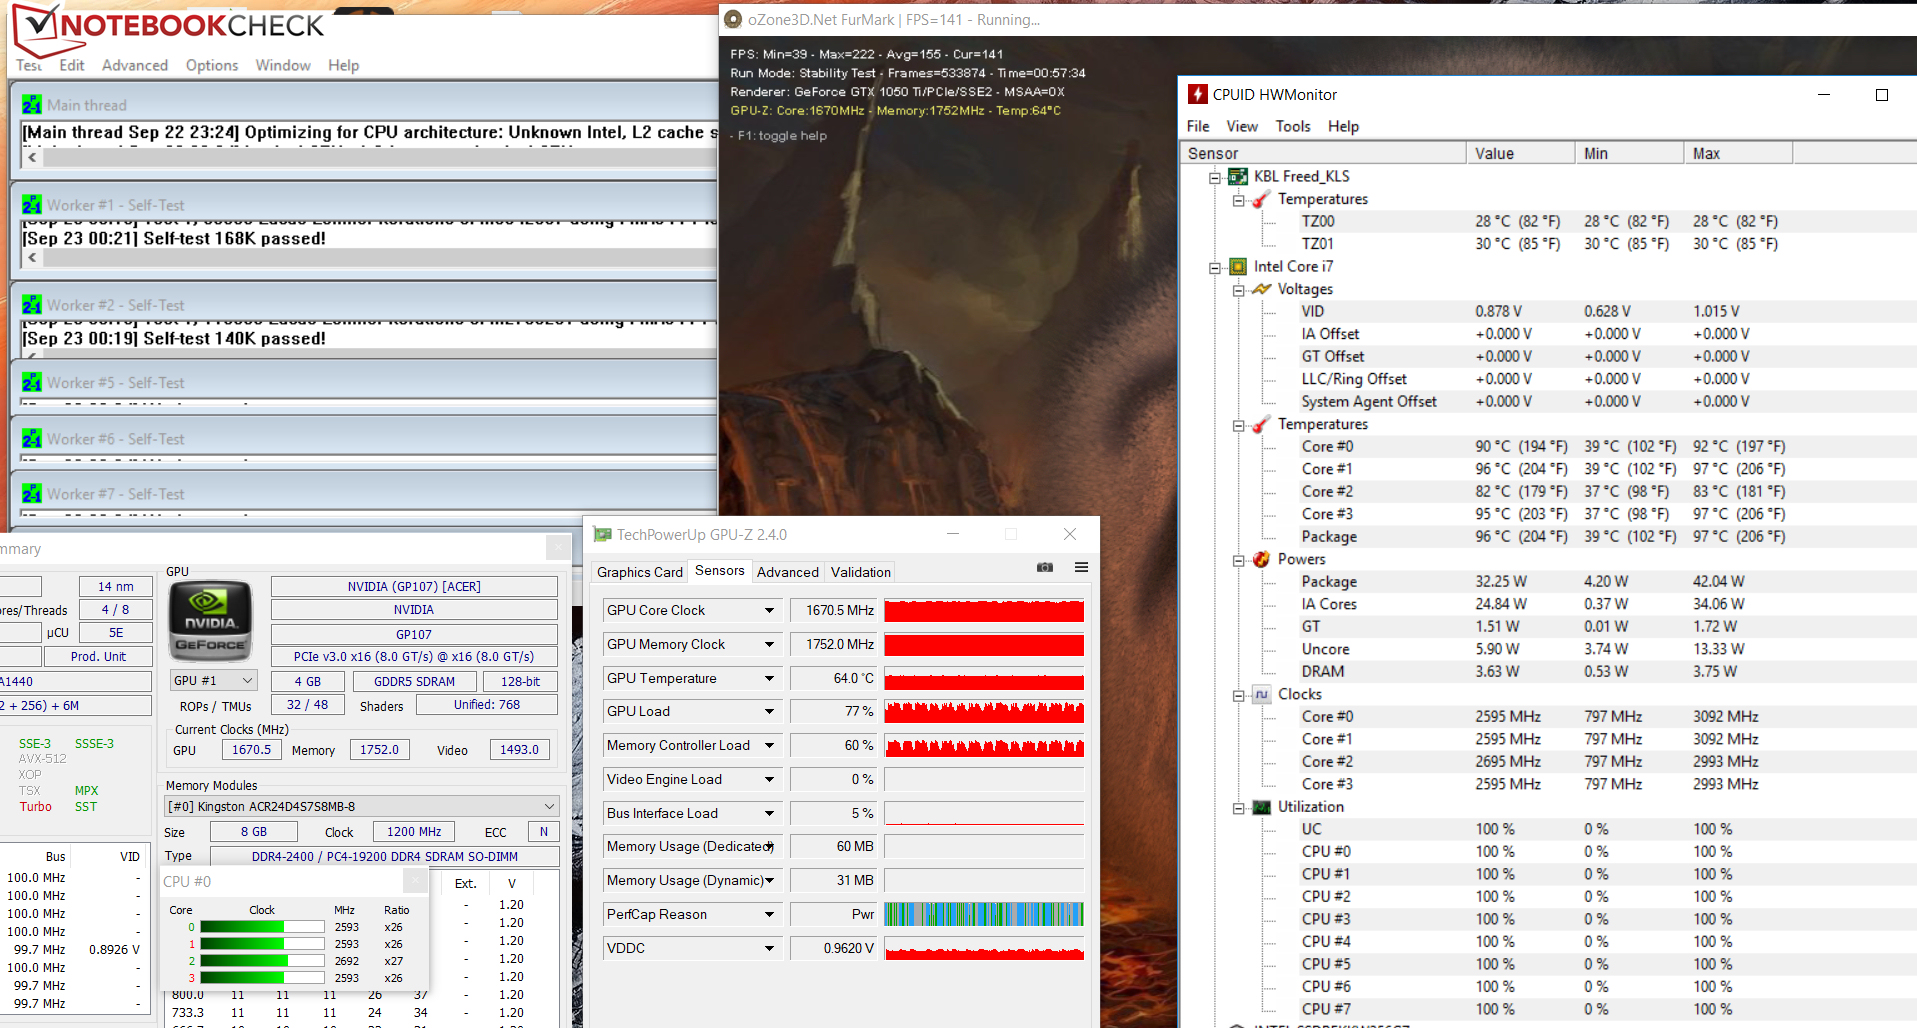
Task: Open the HWMonitor Tools menu
Action: (1293, 126)
